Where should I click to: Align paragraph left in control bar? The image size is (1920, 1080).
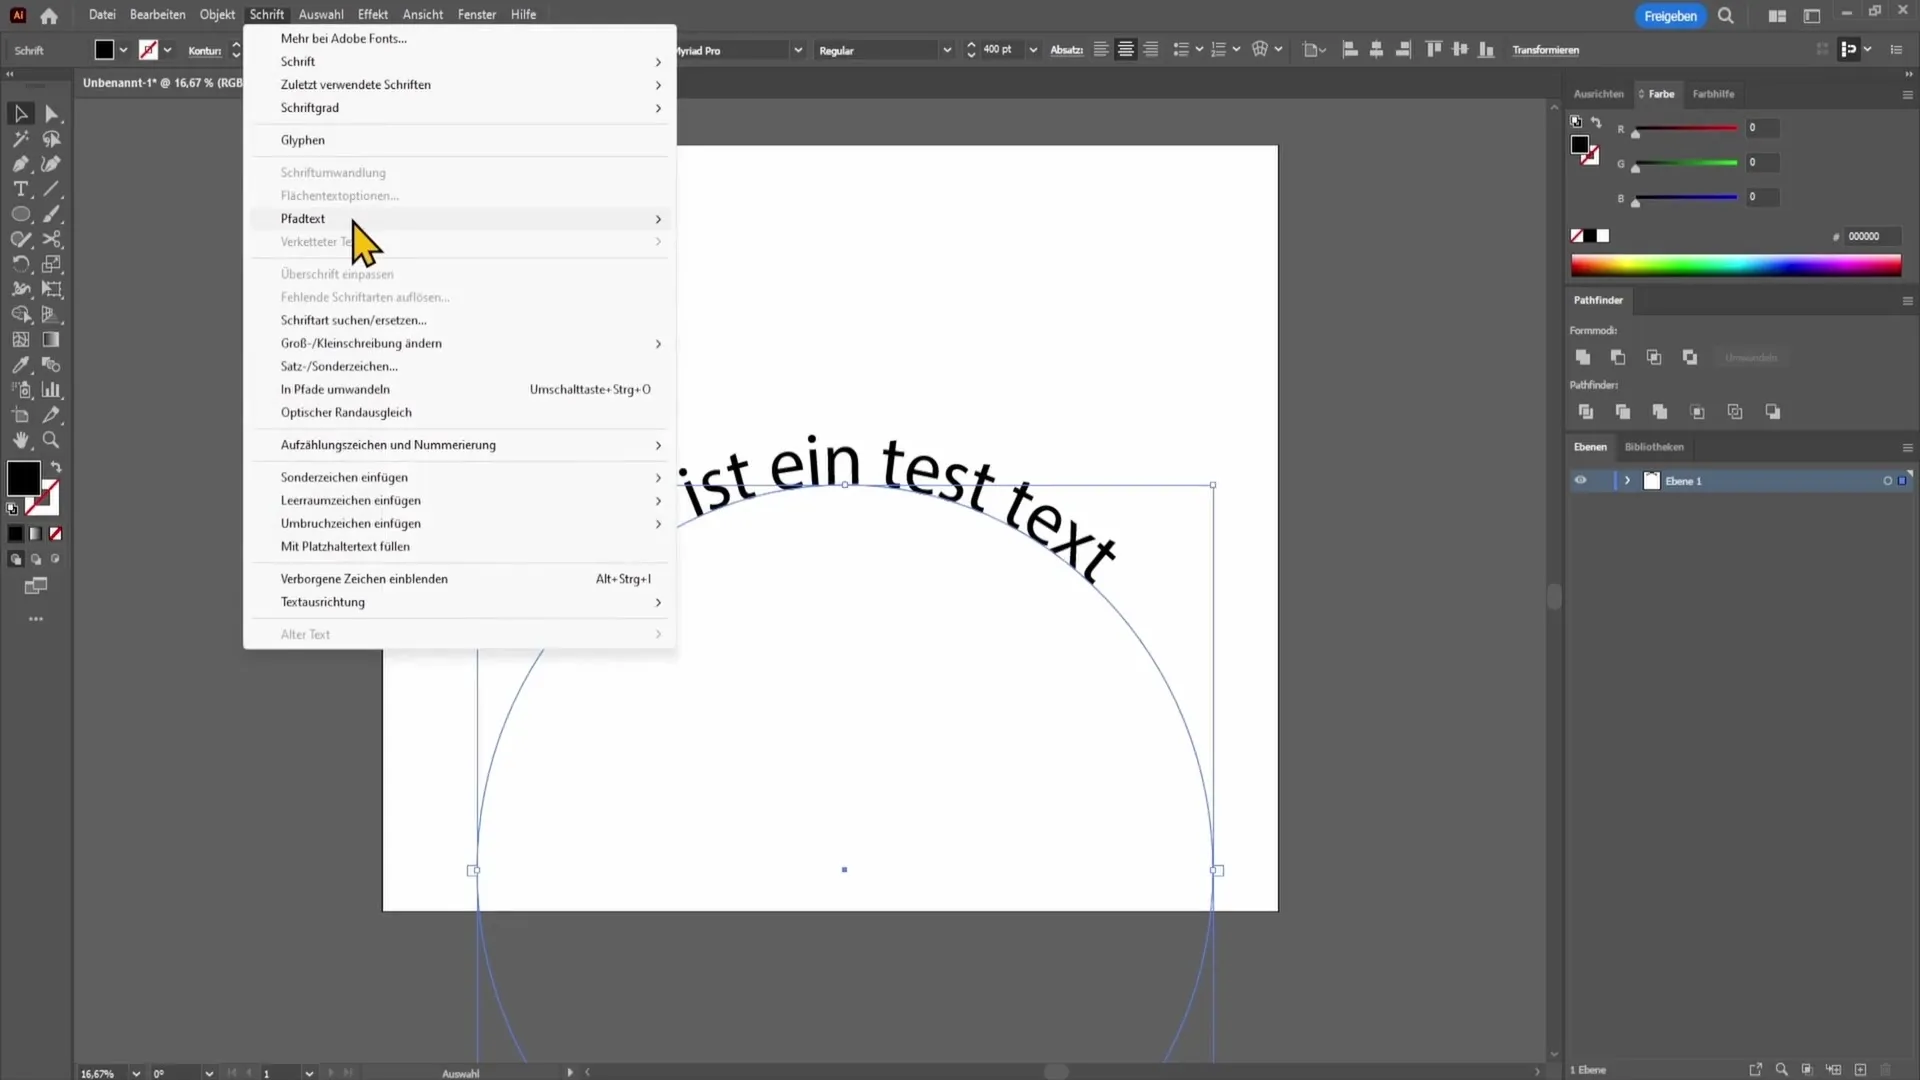point(1101,50)
